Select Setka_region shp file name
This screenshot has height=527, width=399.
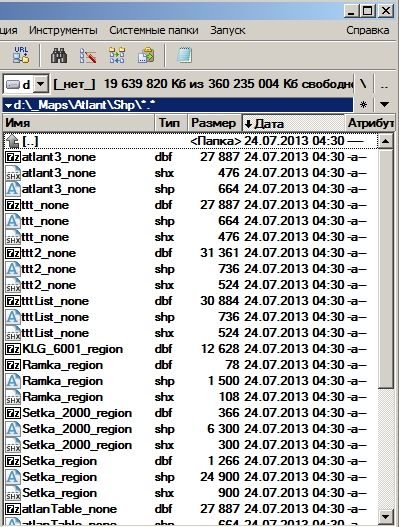[x=59, y=477]
